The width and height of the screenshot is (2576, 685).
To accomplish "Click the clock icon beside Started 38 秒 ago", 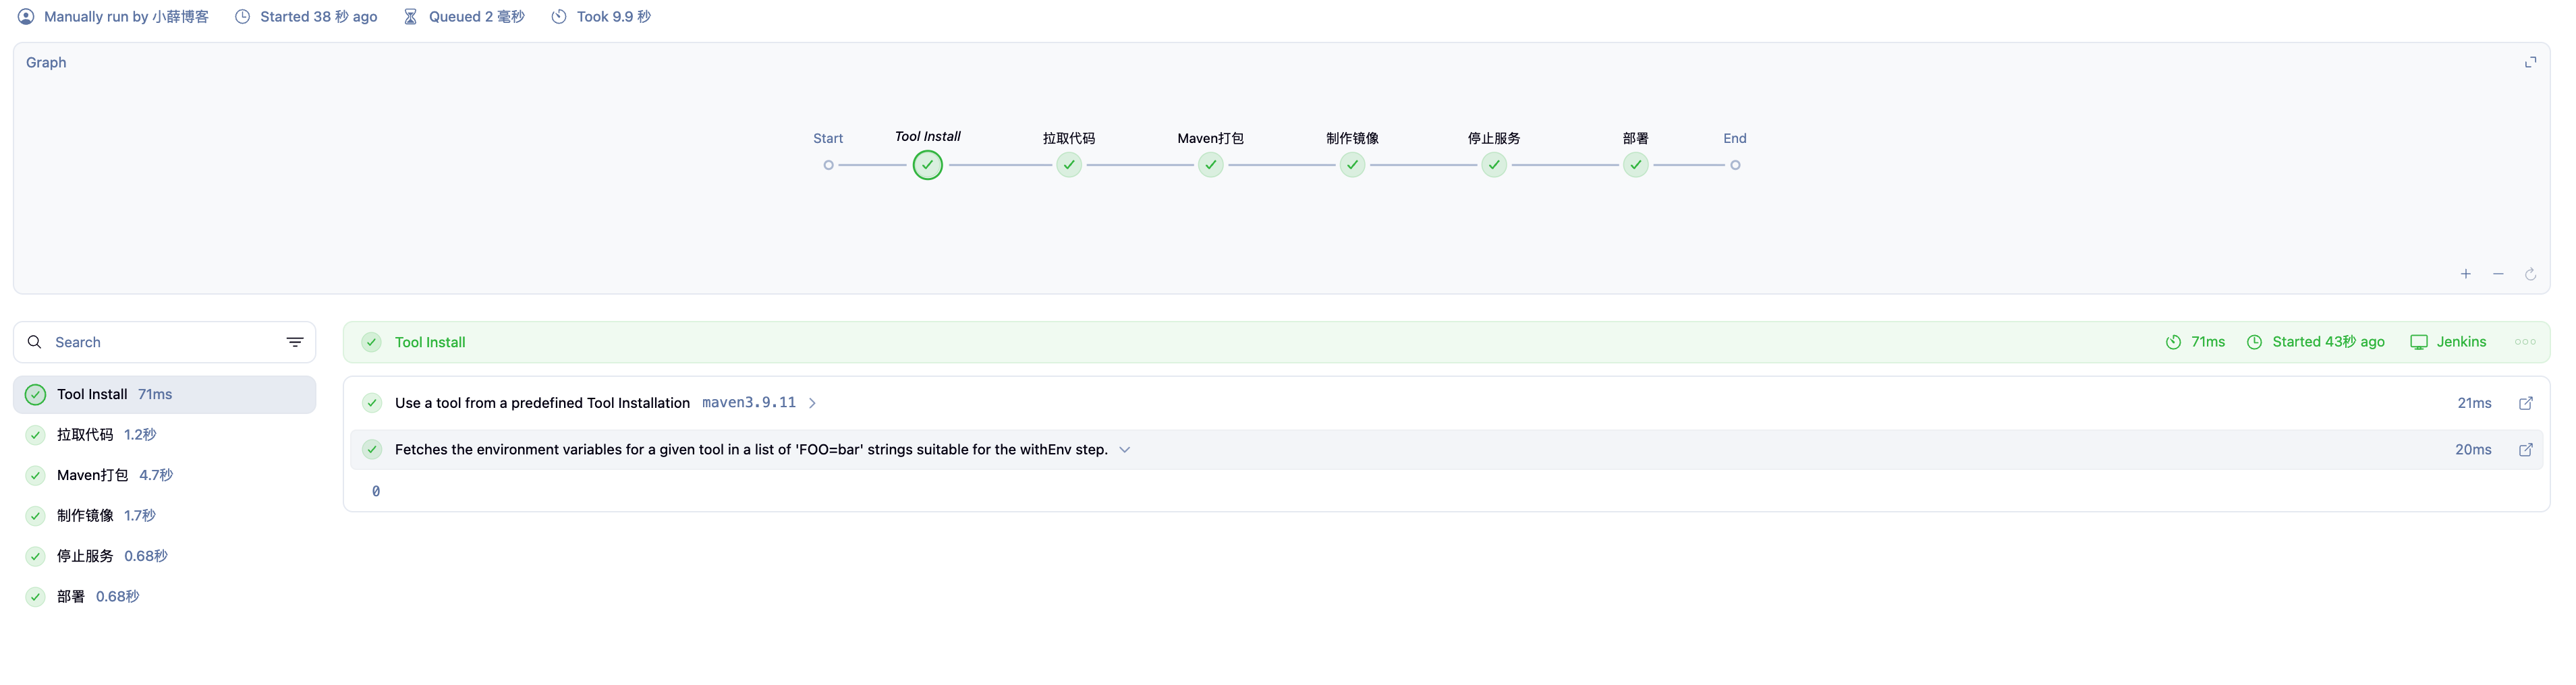I will [x=242, y=17].
